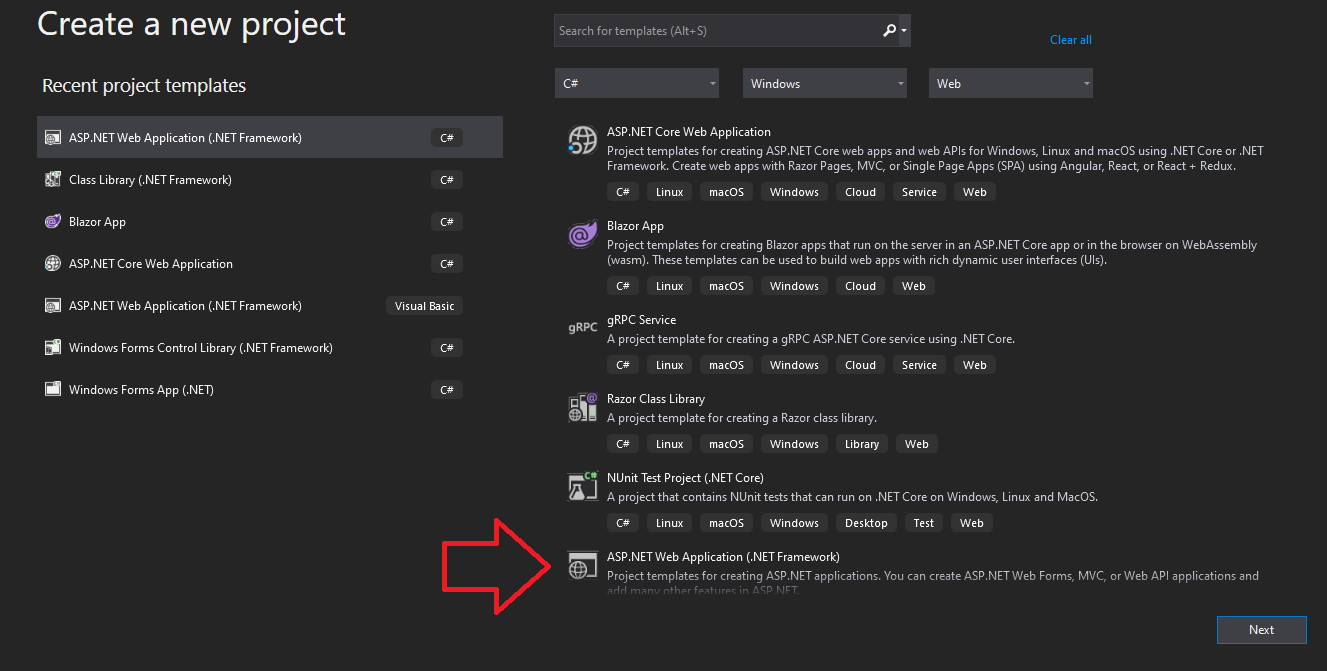Click the gRPC Service template icon
Screen dimensions: 1327x671
582,327
